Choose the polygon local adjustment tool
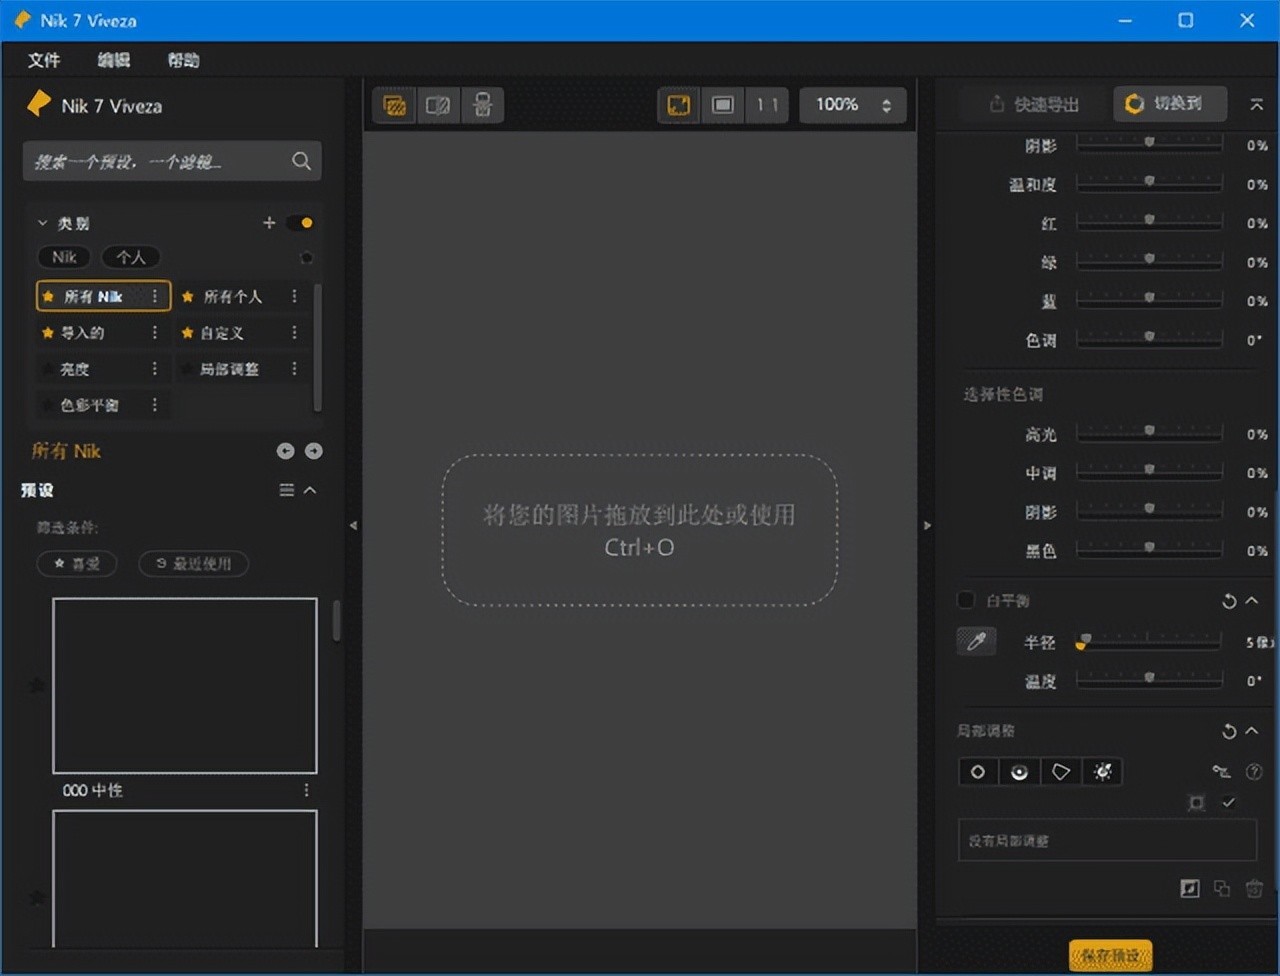Screen dimensions: 1280x976 1061,772
